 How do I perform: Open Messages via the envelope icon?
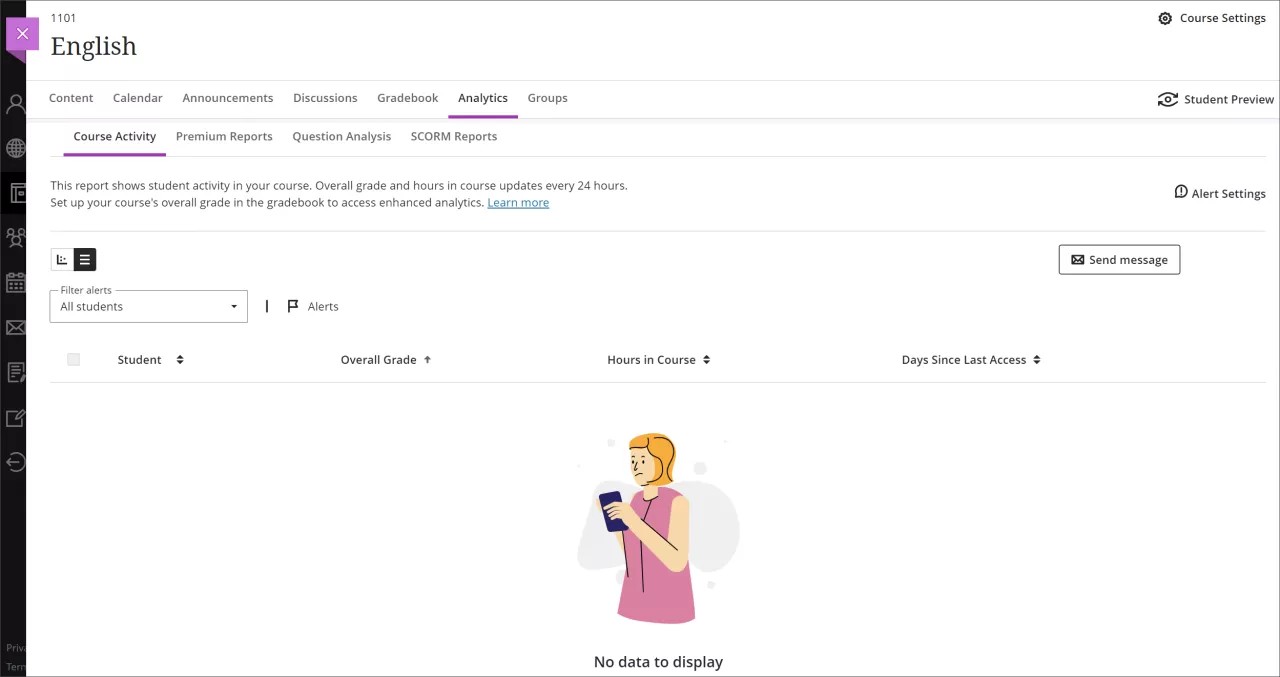pyautogui.click(x=15, y=327)
